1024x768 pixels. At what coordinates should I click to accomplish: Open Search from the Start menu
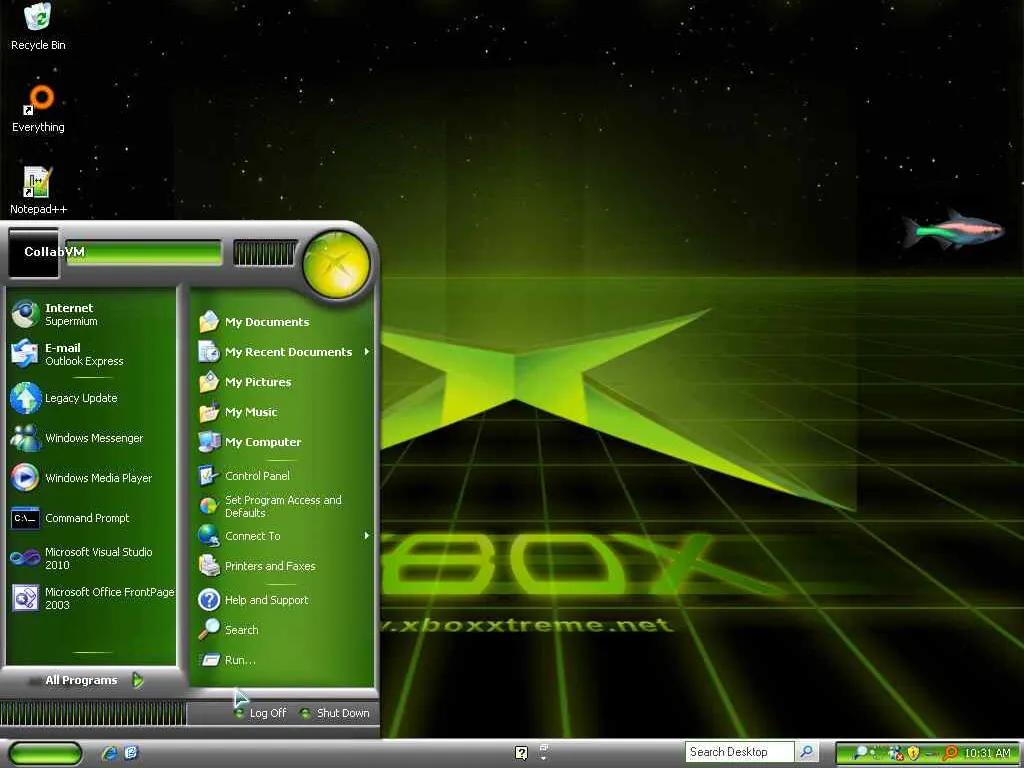point(283,630)
